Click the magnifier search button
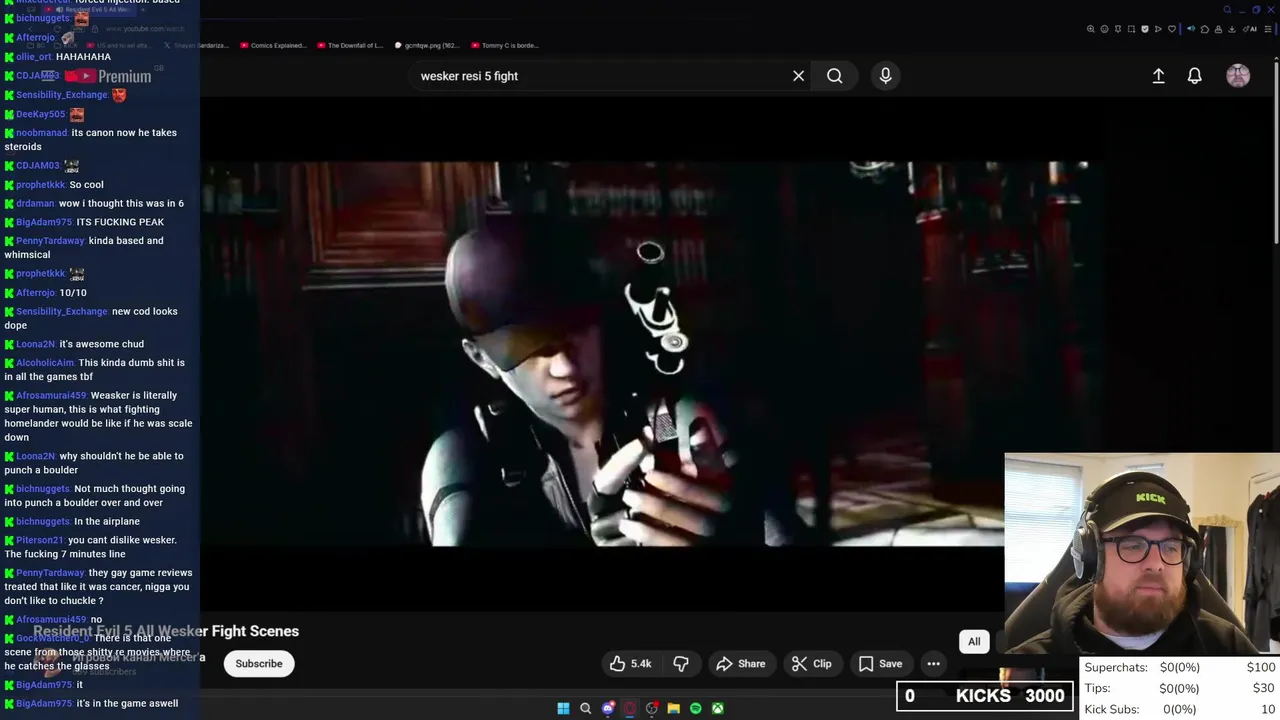 pos(834,76)
